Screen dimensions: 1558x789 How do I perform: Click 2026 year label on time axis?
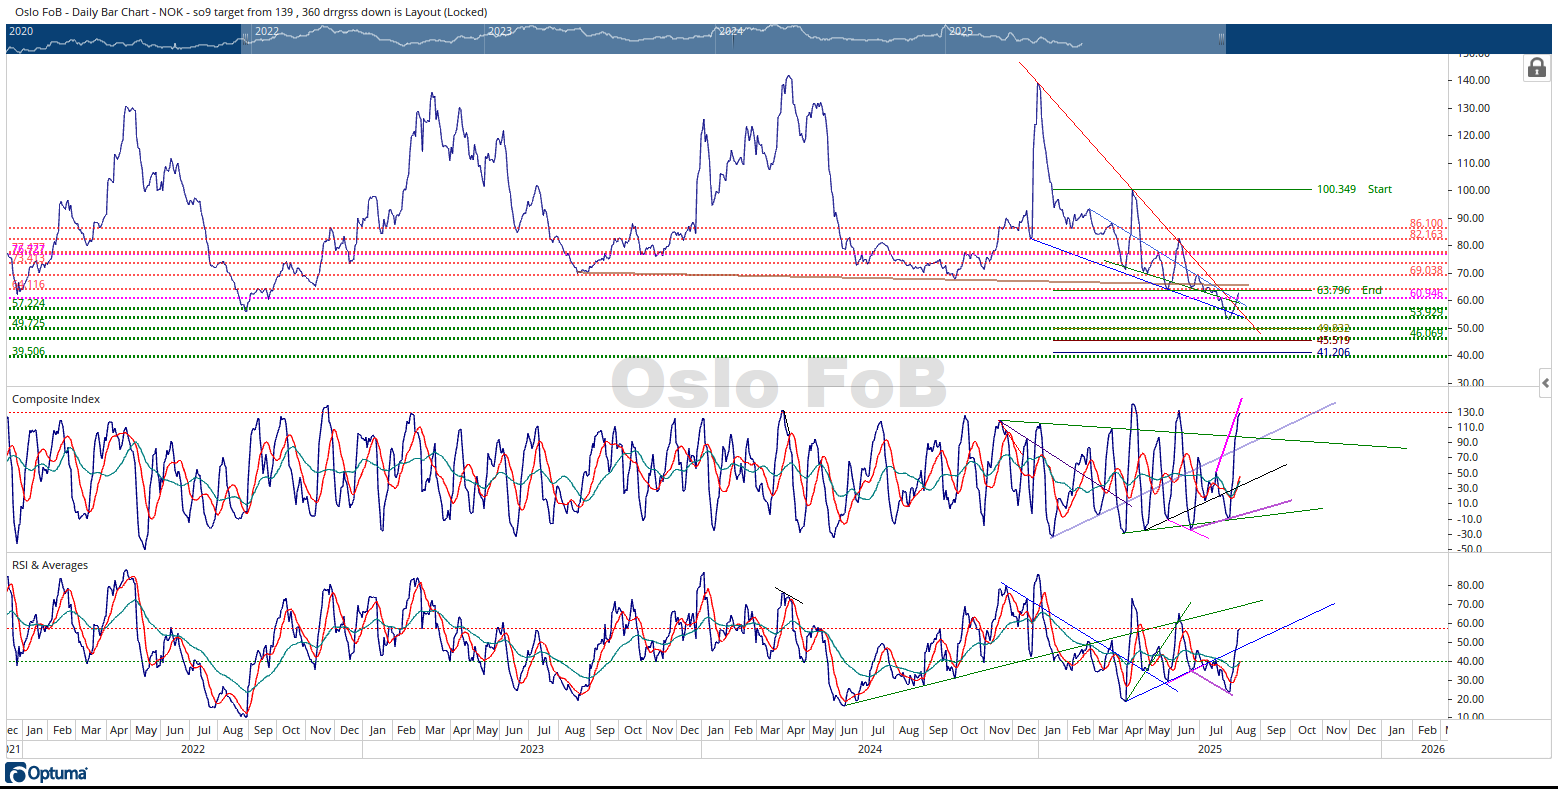tap(1432, 749)
